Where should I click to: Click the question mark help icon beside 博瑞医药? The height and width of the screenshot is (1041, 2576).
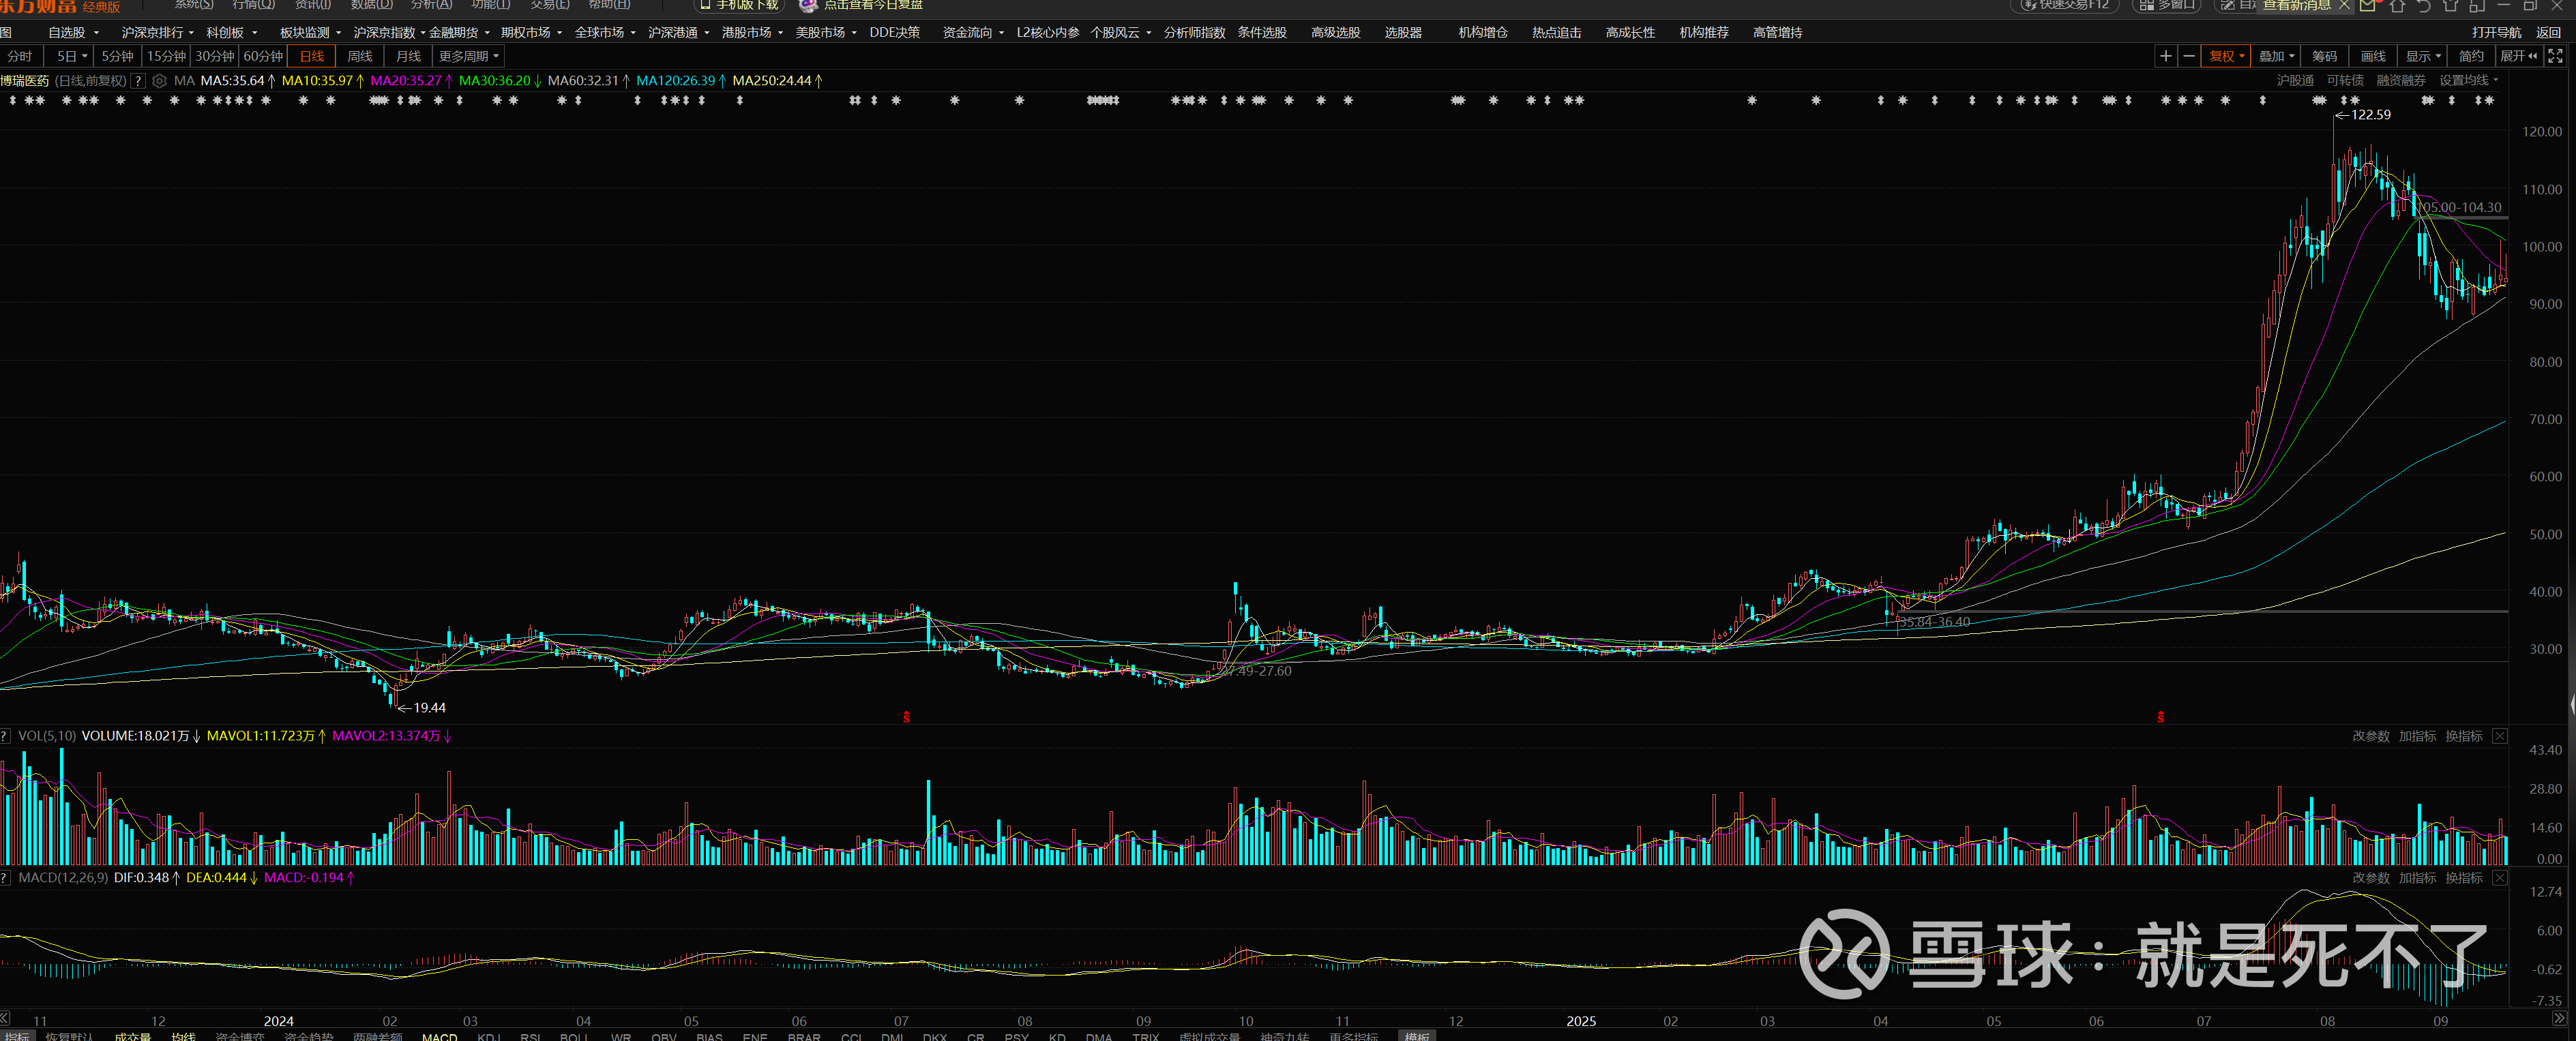[138, 81]
